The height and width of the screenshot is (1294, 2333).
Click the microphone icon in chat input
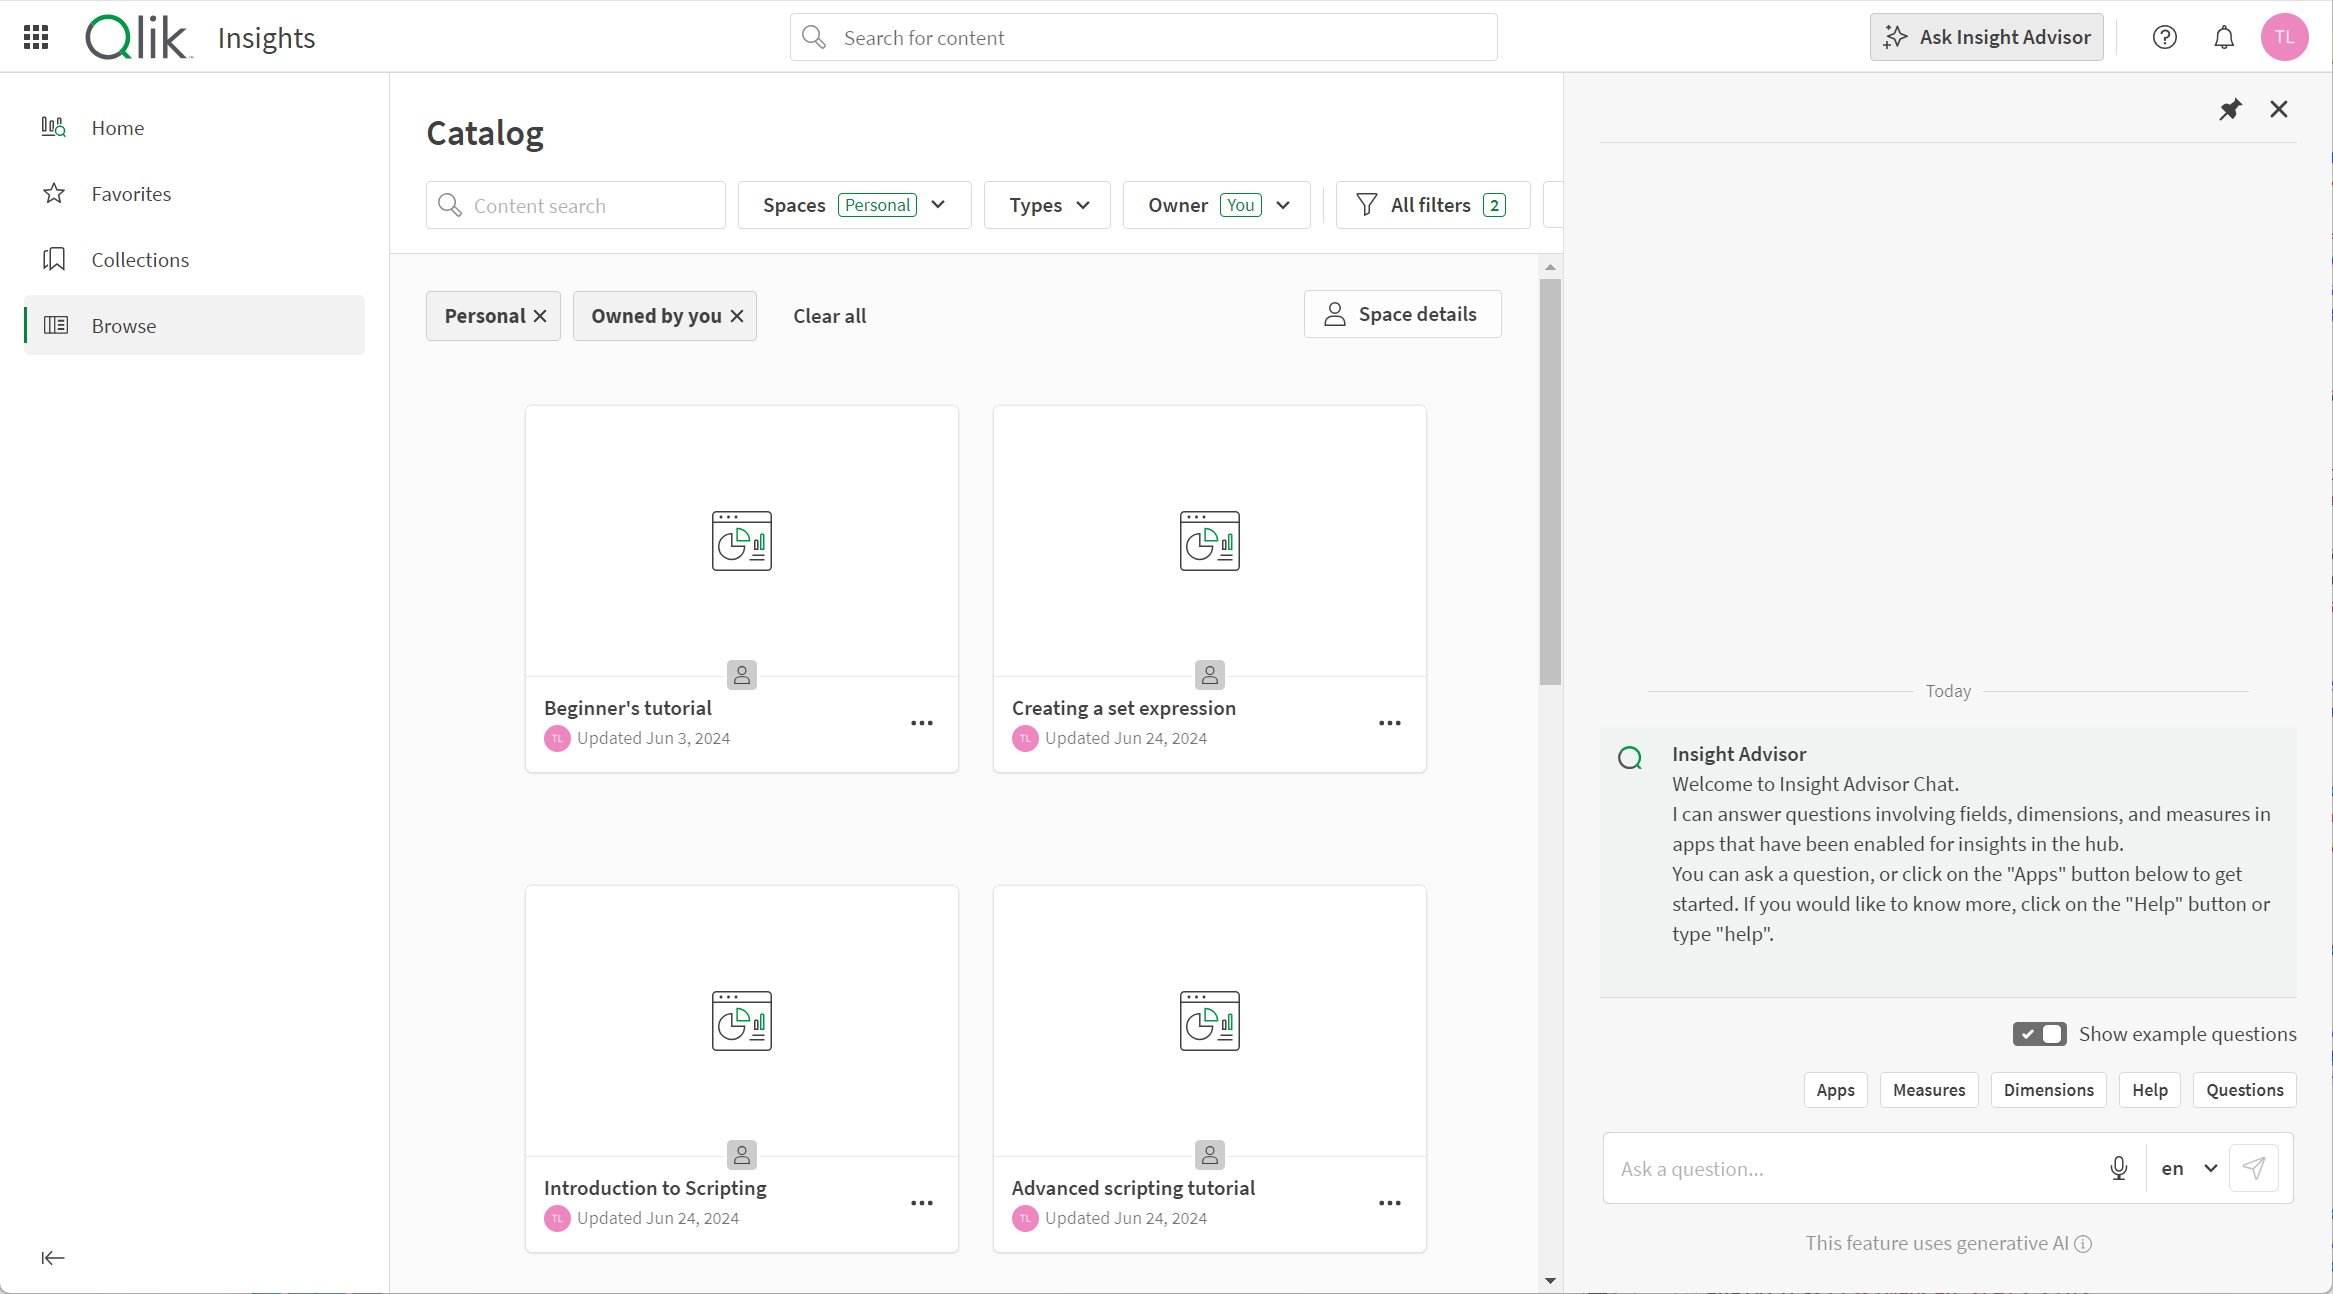2119,1168
